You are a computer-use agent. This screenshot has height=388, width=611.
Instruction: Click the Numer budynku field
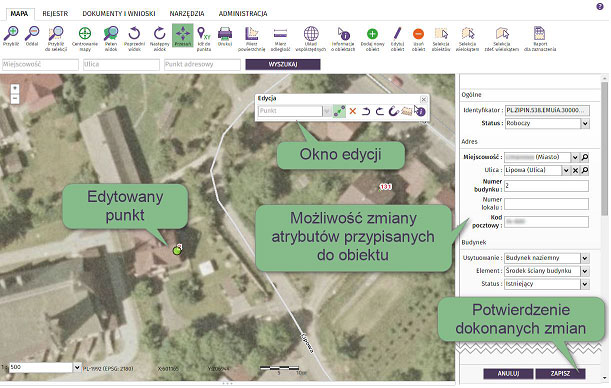click(546, 186)
